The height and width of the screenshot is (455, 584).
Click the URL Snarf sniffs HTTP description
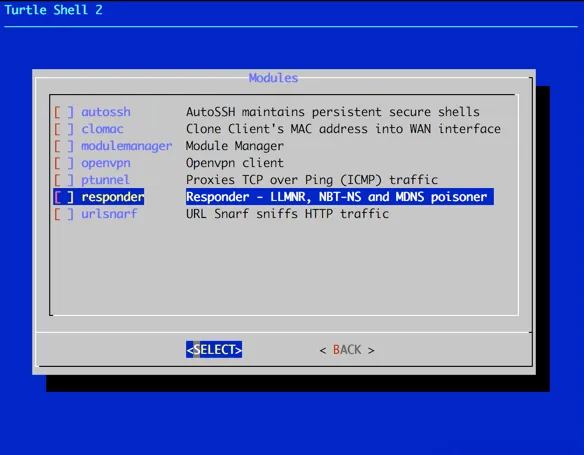coord(287,214)
